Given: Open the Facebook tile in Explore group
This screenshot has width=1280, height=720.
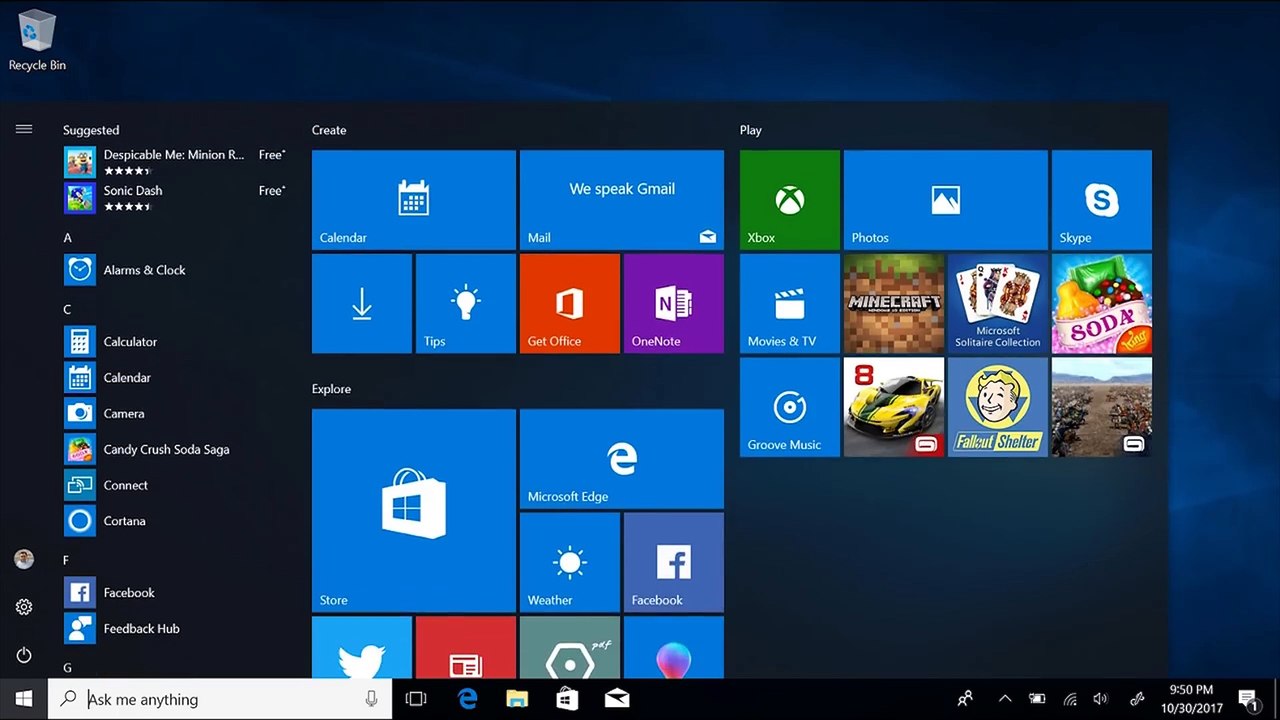Looking at the screenshot, I should click(x=674, y=562).
